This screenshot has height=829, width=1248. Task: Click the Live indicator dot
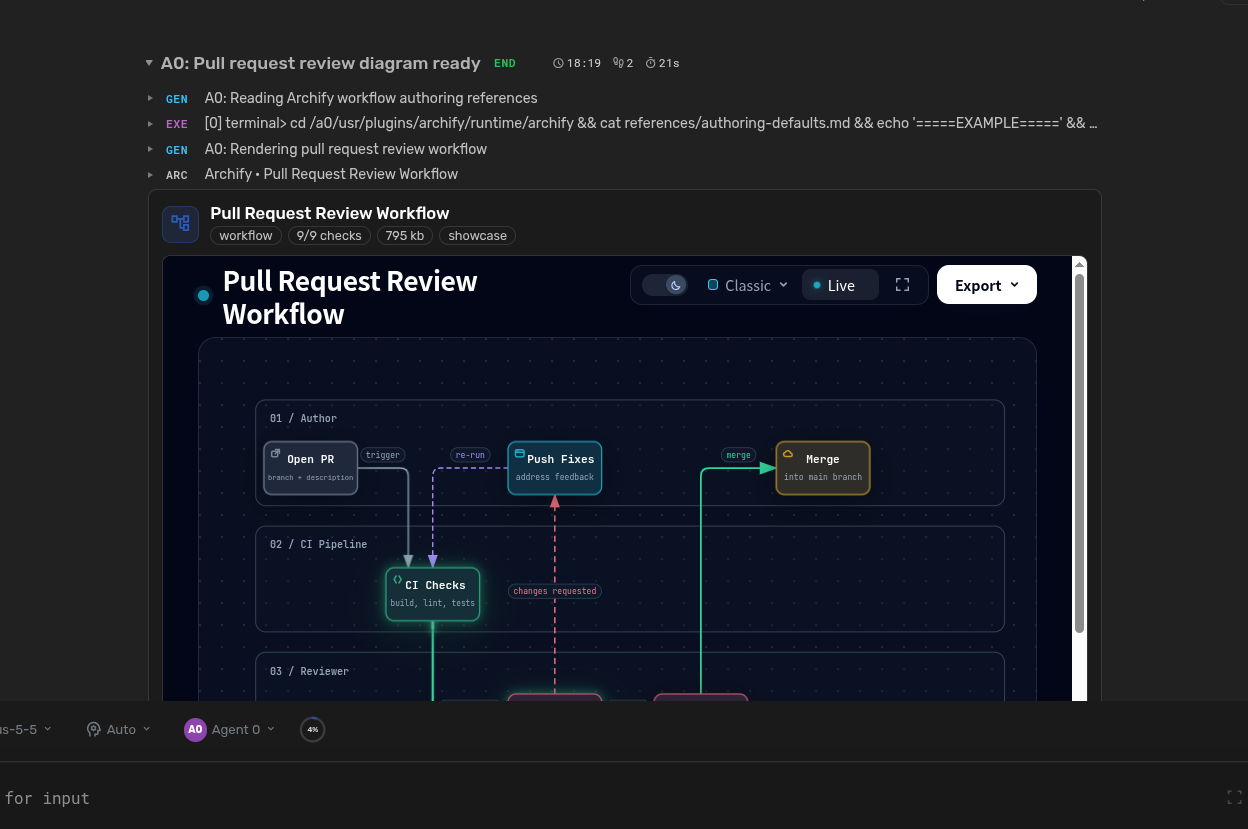[817, 285]
